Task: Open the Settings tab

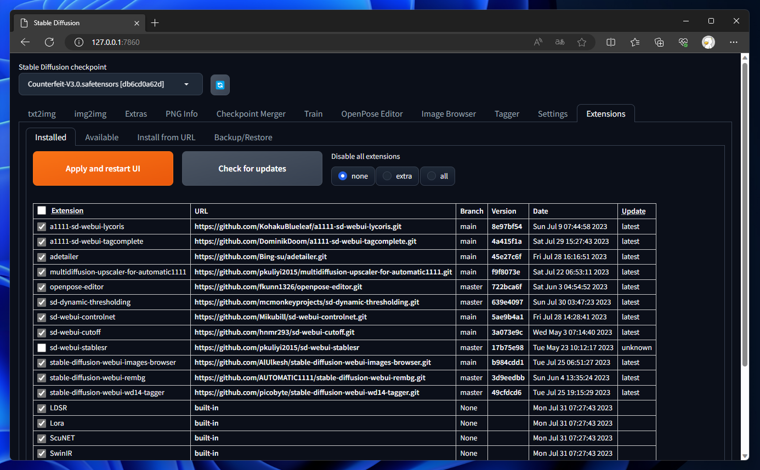Action: [x=552, y=114]
